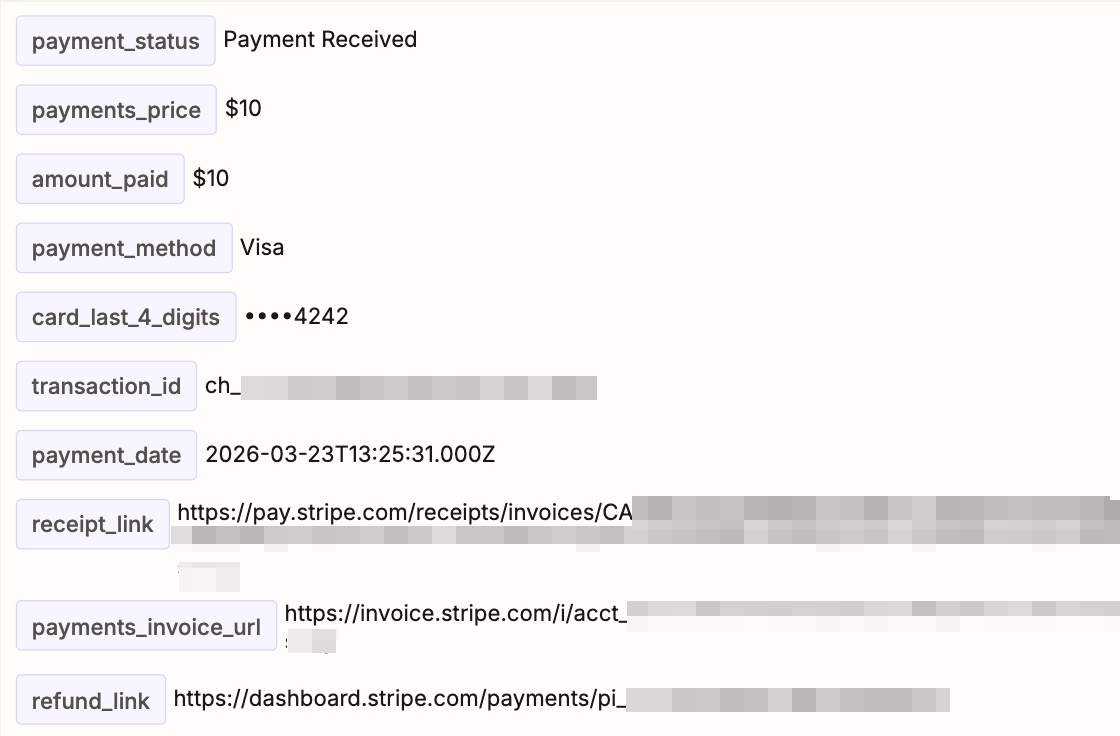Select the refund_link field tag
The image size is (1120, 736).
pyautogui.click(x=90, y=700)
